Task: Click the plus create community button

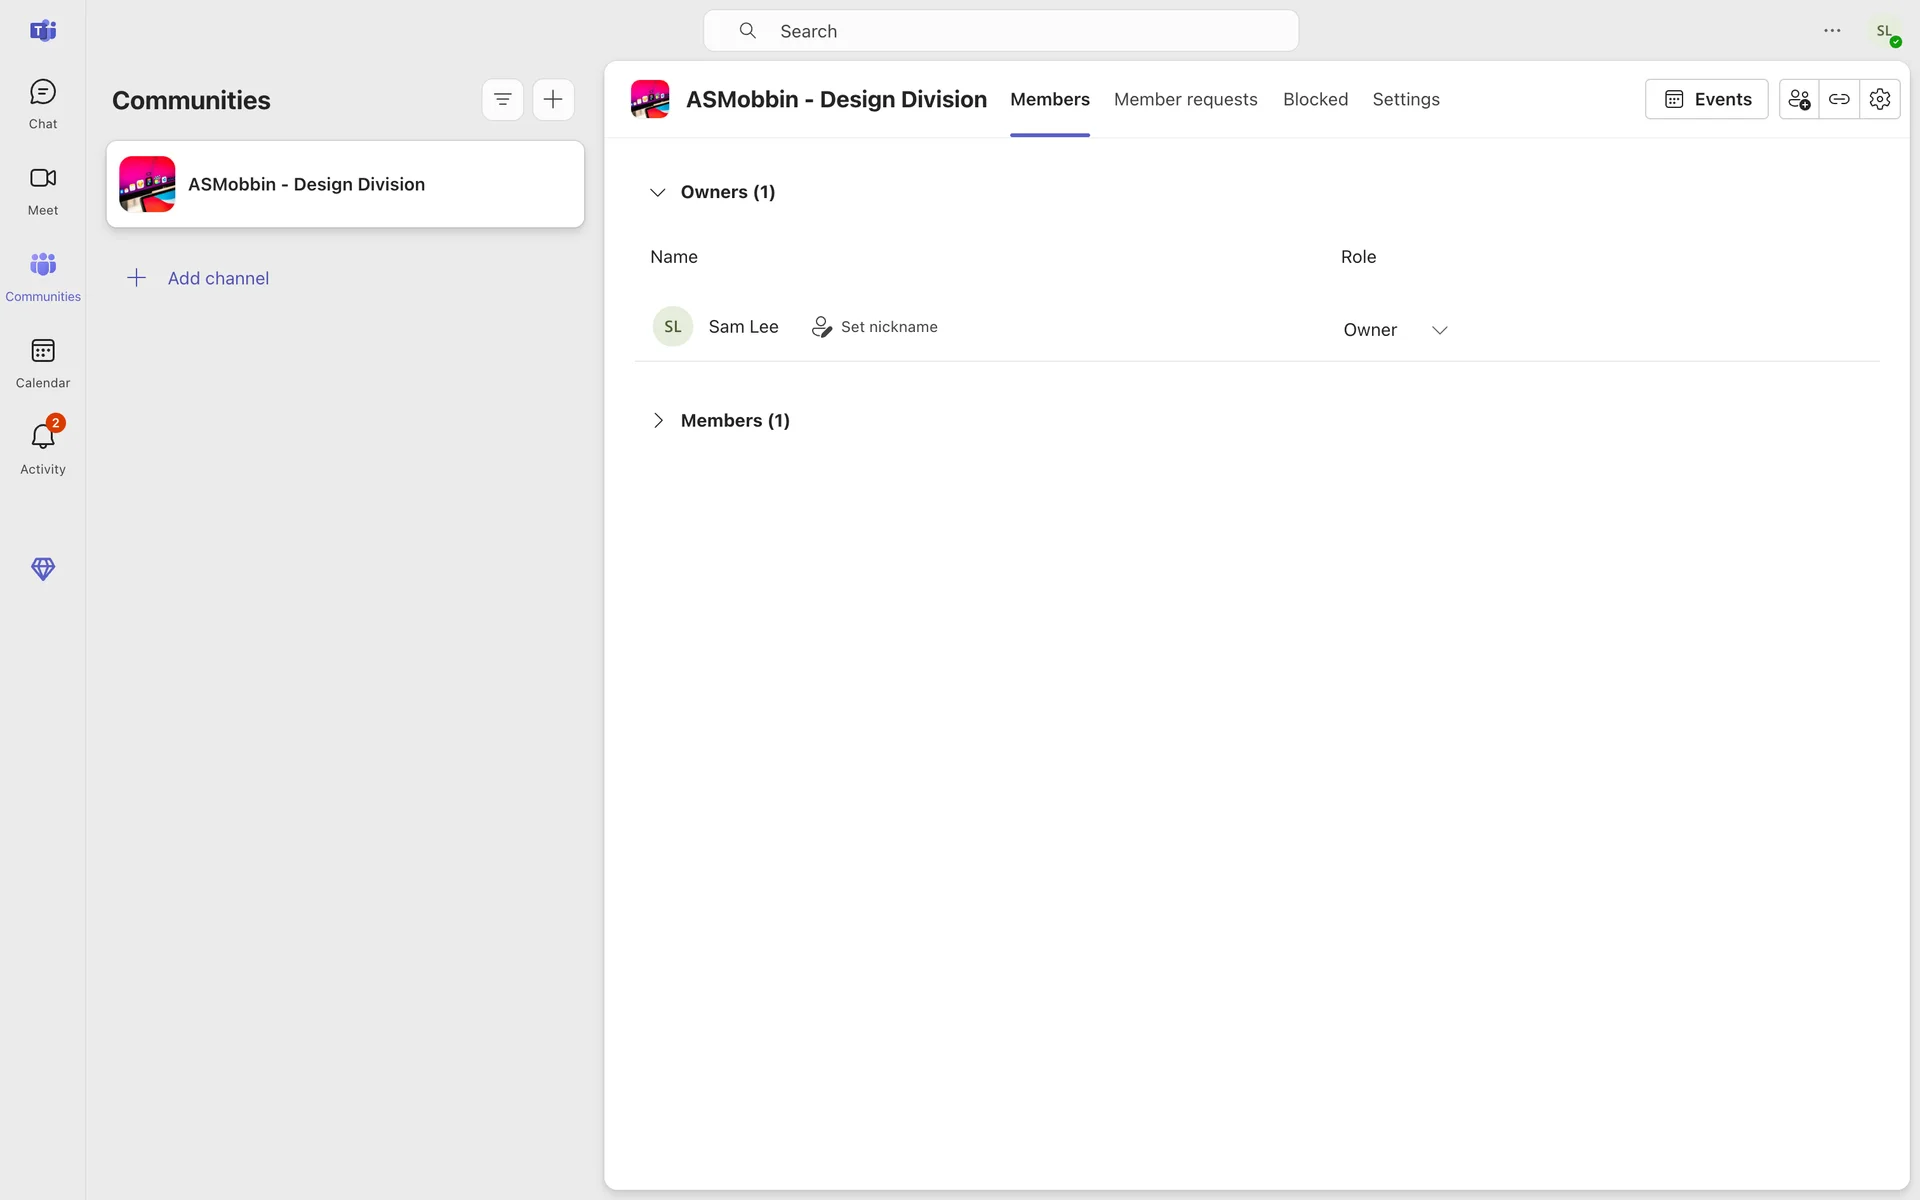Action: tap(553, 100)
